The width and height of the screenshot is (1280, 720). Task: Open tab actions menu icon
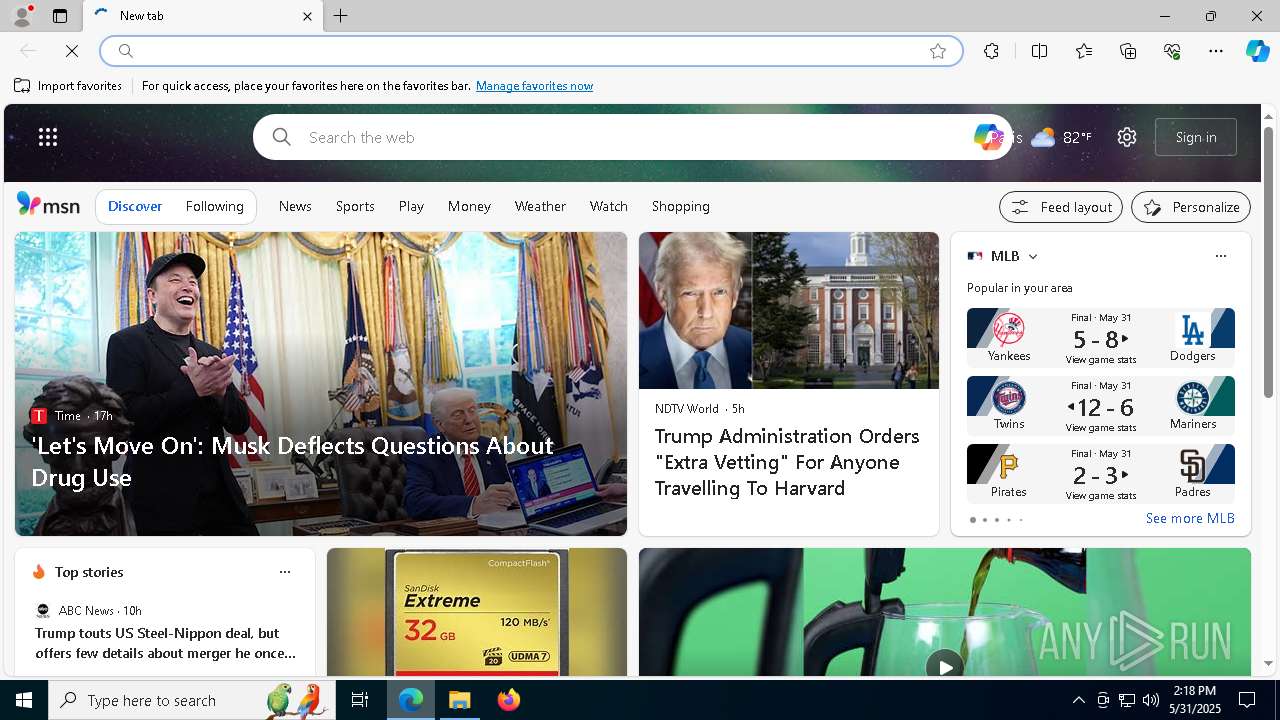pyautogui.click(x=60, y=16)
